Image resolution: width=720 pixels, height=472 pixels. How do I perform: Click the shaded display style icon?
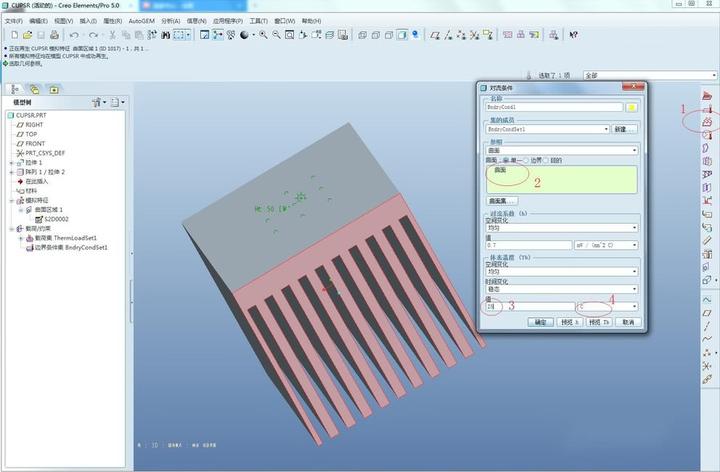[402, 35]
